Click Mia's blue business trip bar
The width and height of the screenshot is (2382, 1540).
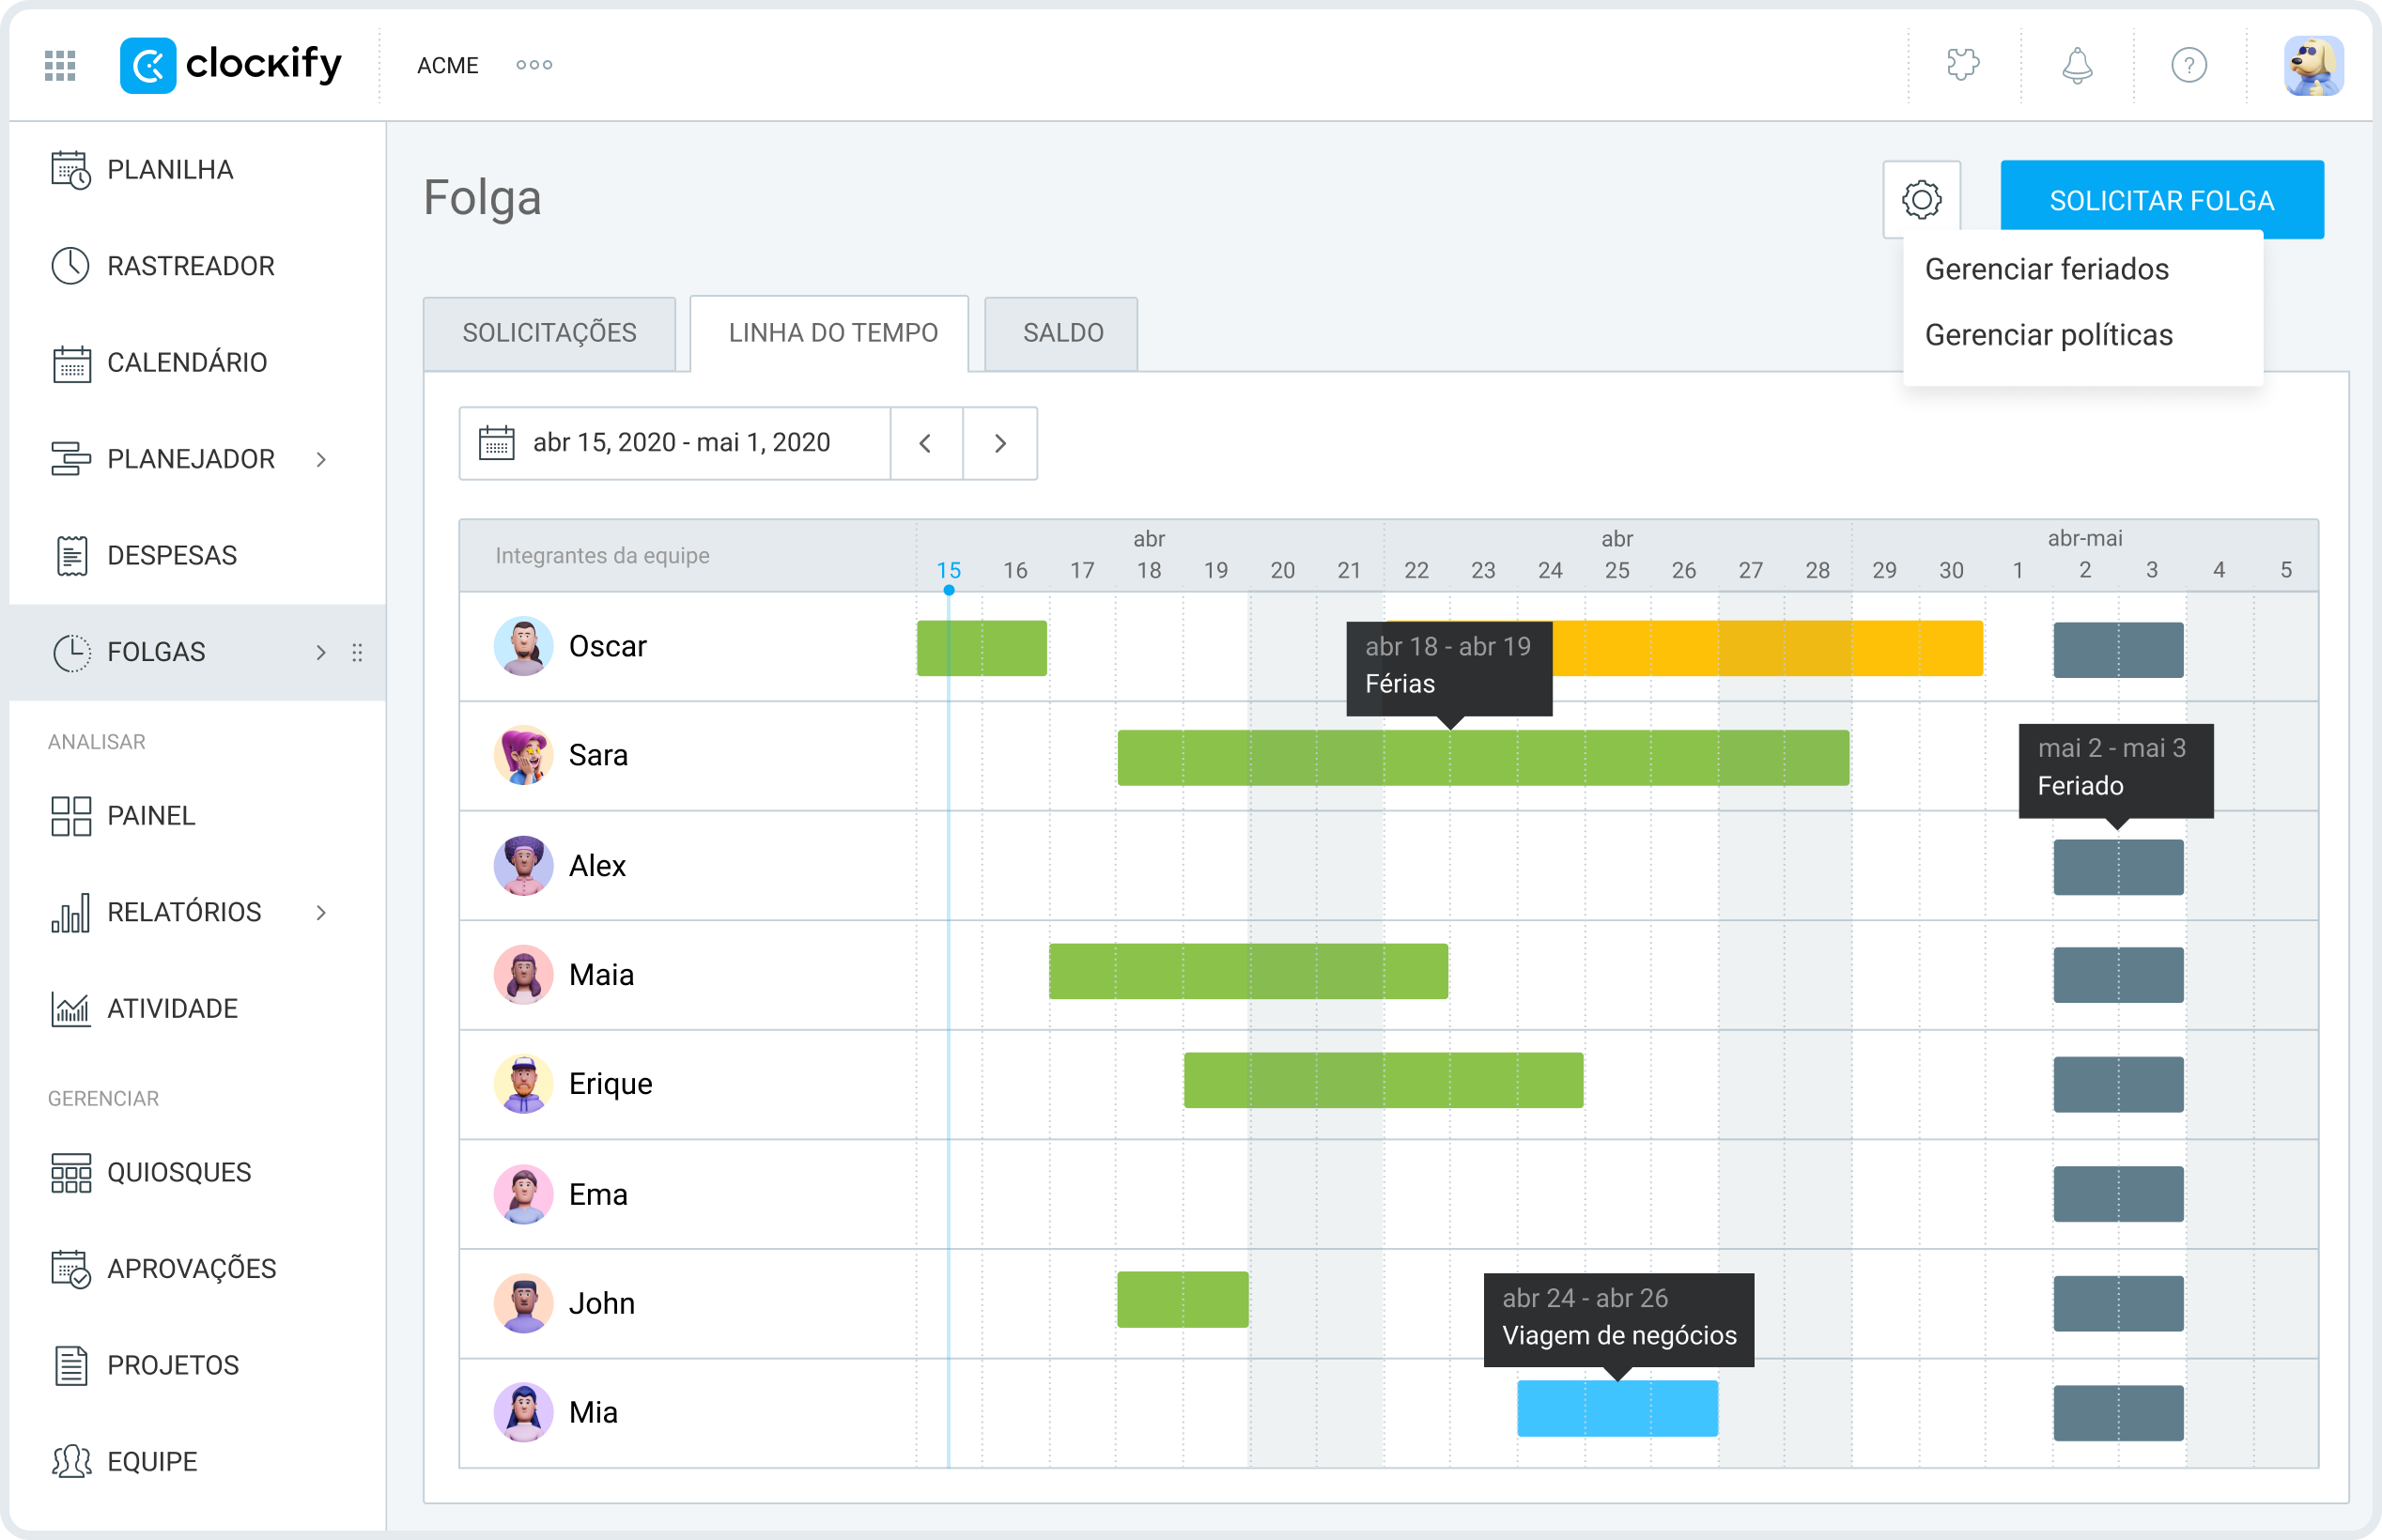click(x=1617, y=1409)
